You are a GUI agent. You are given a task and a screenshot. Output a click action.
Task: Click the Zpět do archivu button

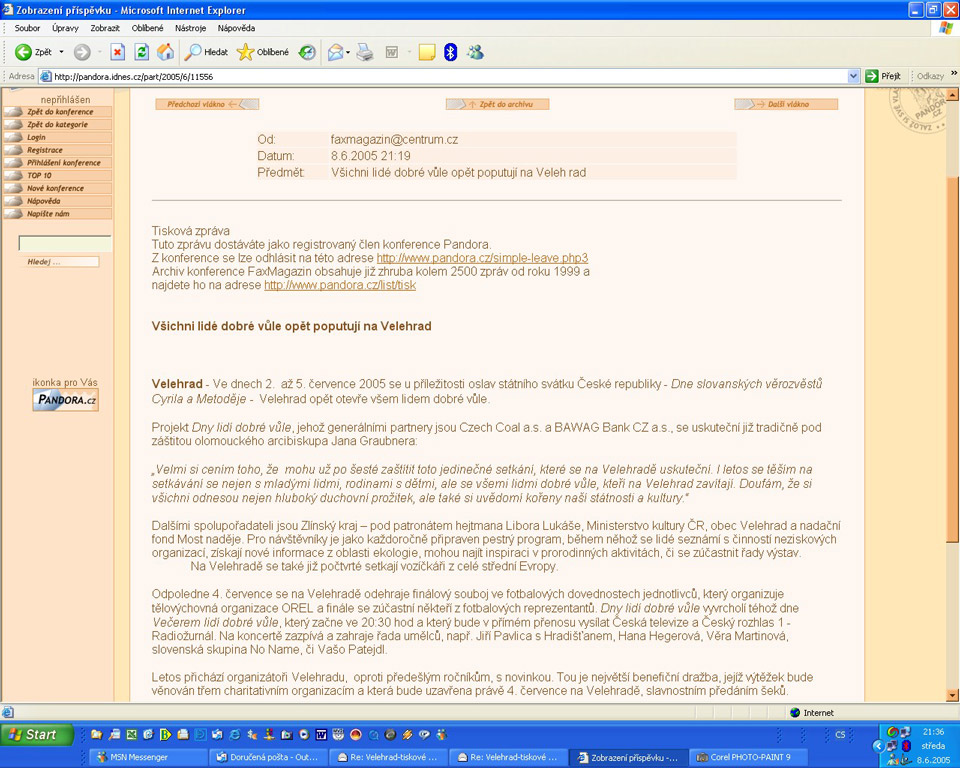click(x=497, y=104)
